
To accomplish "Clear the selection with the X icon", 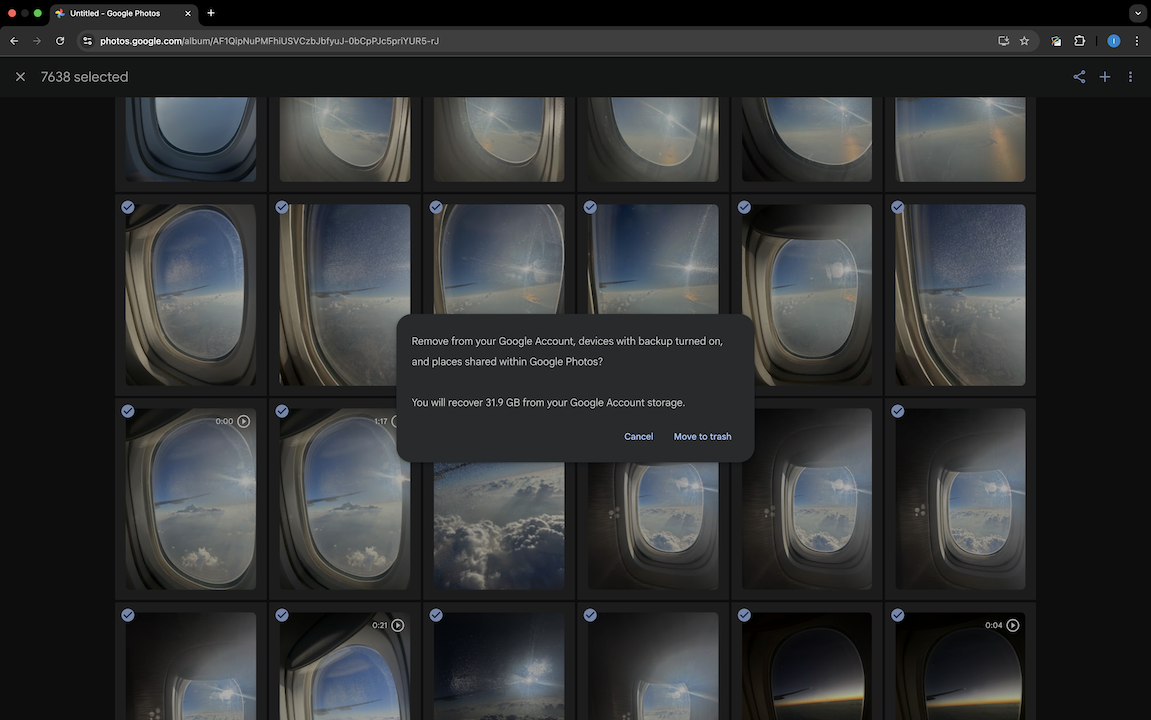I will pos(20,77).
